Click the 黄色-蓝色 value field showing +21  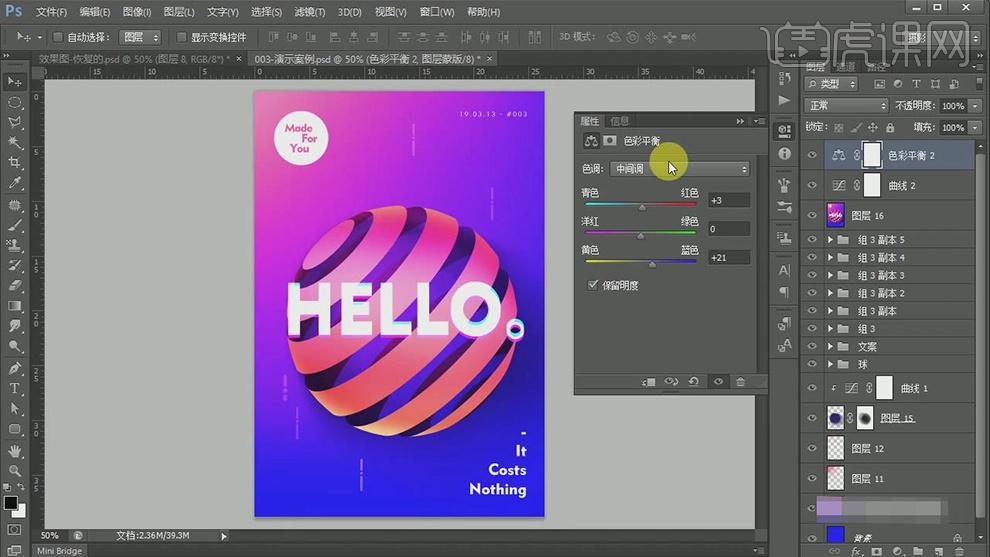pos(729,258)
